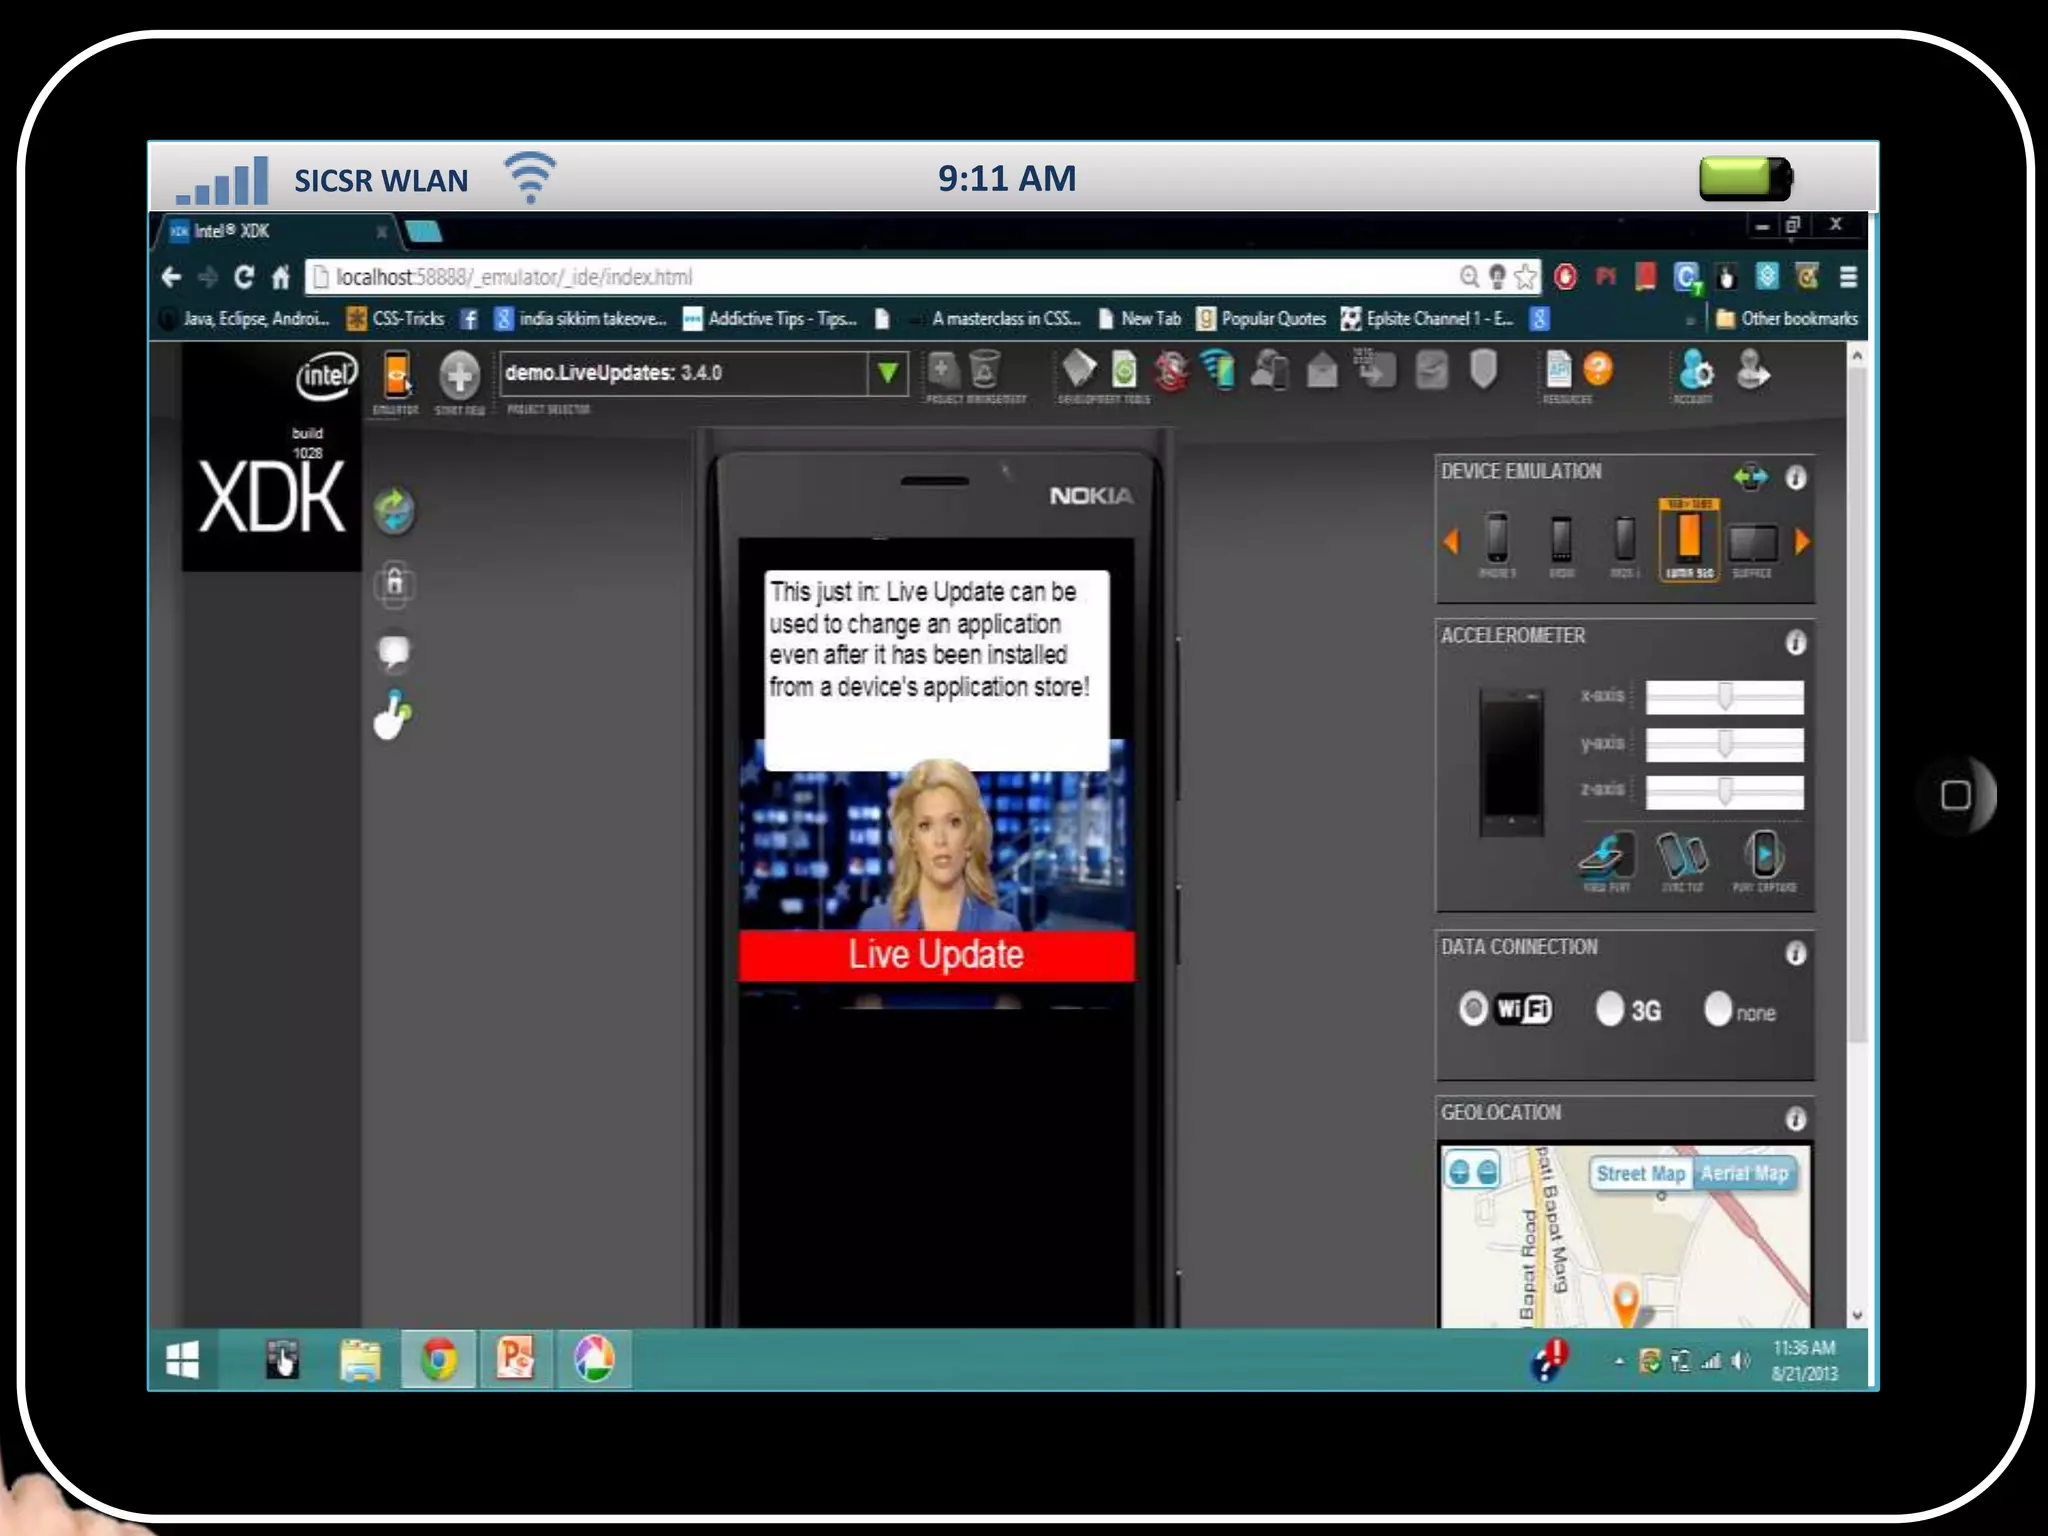Select the none data connection option
The image size is (2048, 1536).
[1718, 1009]
